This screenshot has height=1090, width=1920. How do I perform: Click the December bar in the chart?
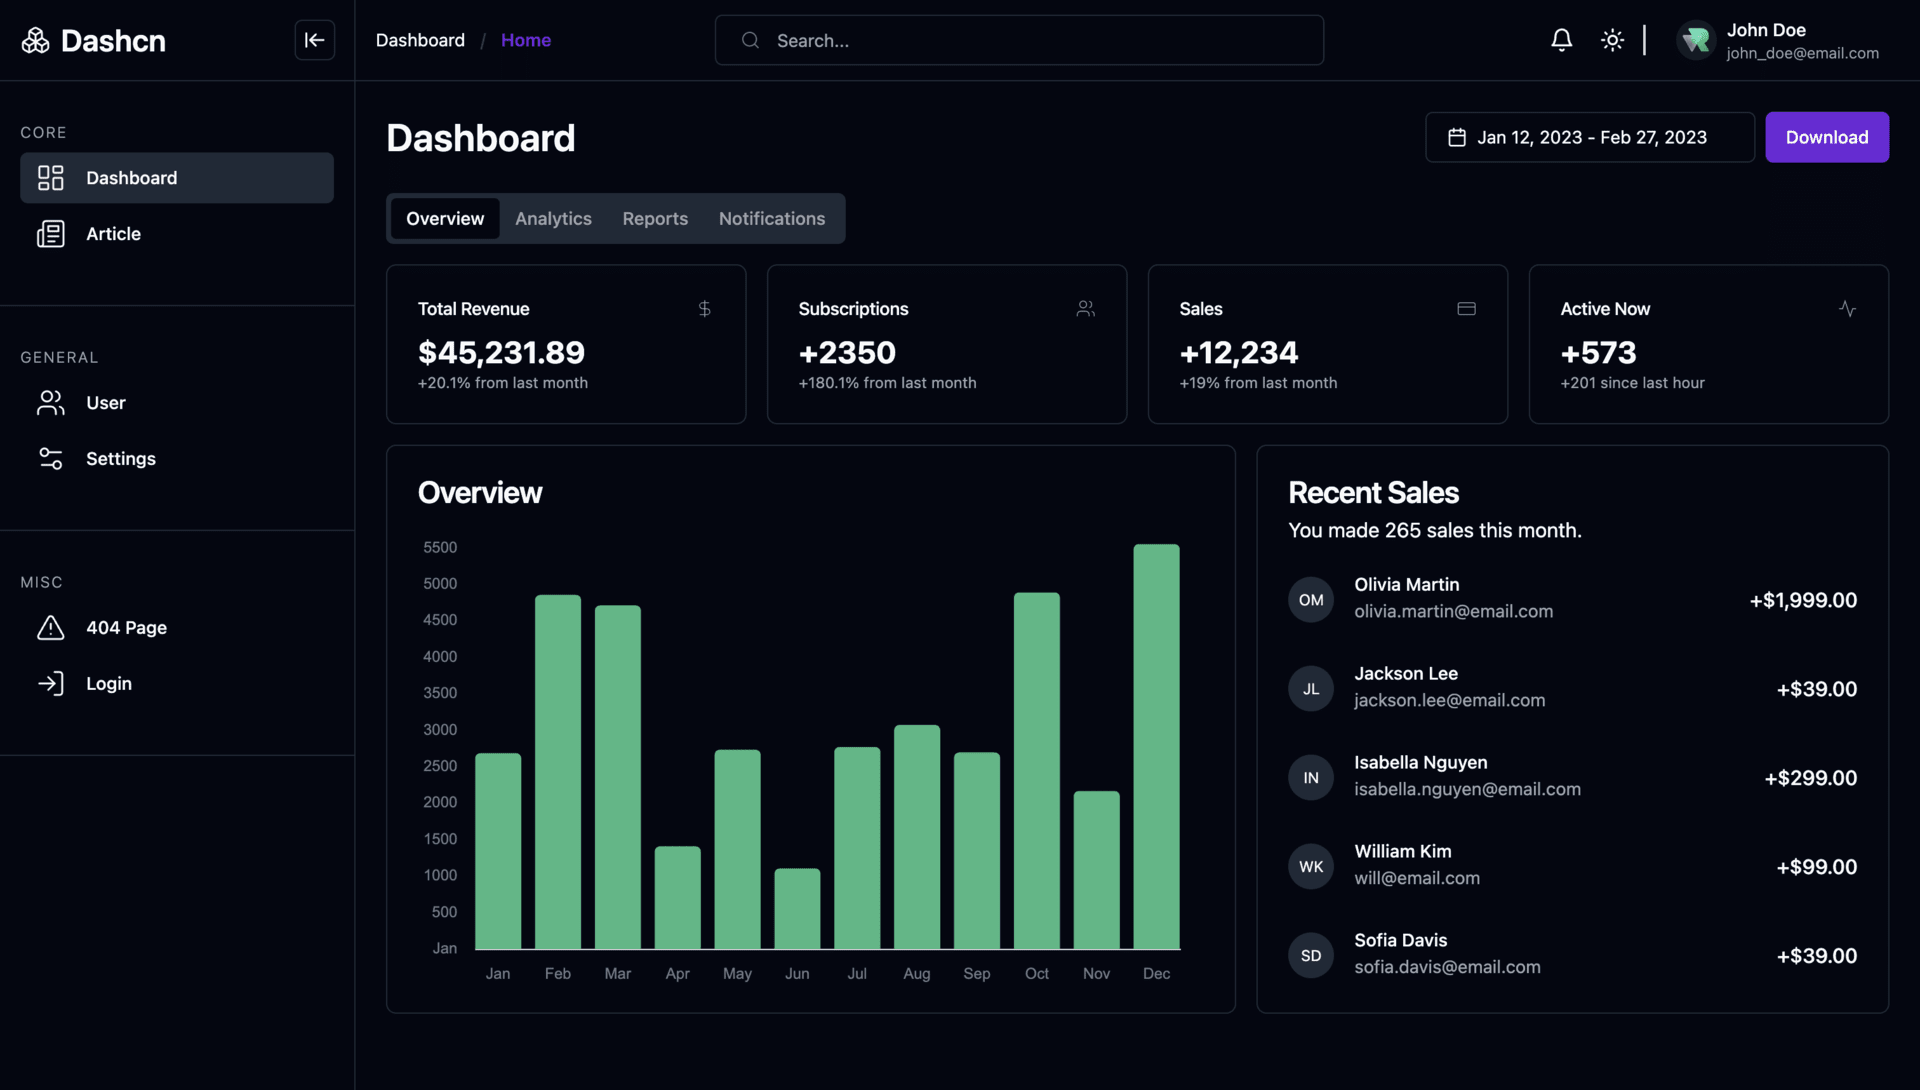1156,746
